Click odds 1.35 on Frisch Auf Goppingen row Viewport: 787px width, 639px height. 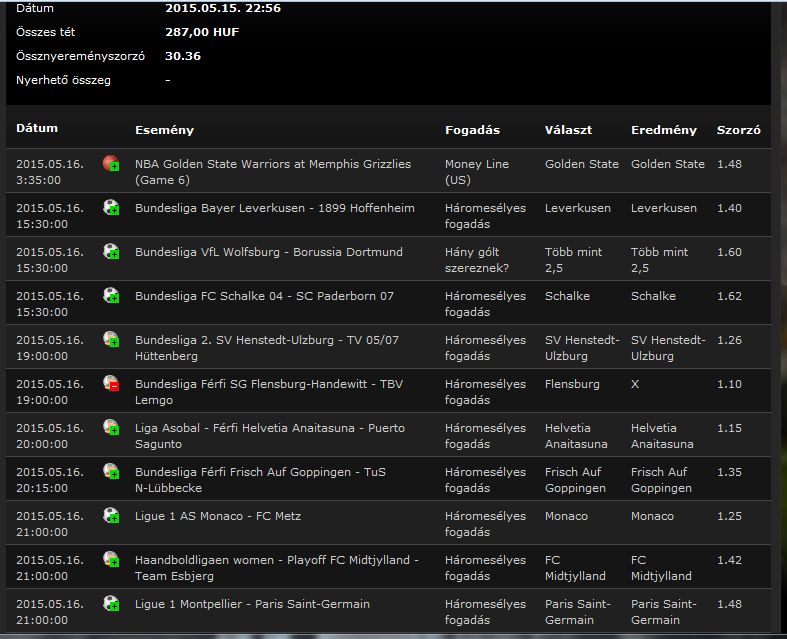[729, 472]
